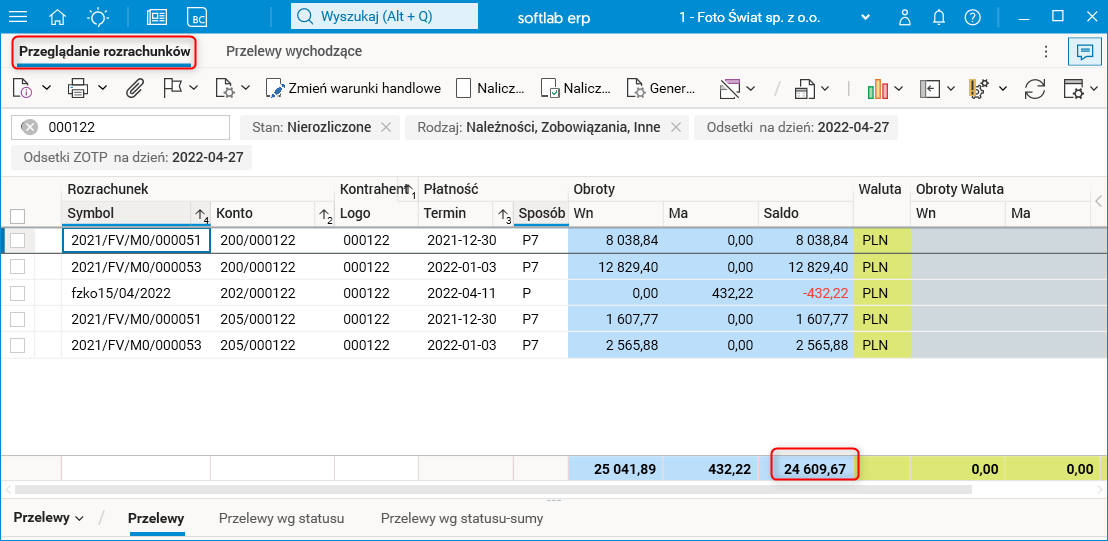Open the help question mark icon
Screen dimensions: 1108x541
pyautogui.click(x=972, y=17)
